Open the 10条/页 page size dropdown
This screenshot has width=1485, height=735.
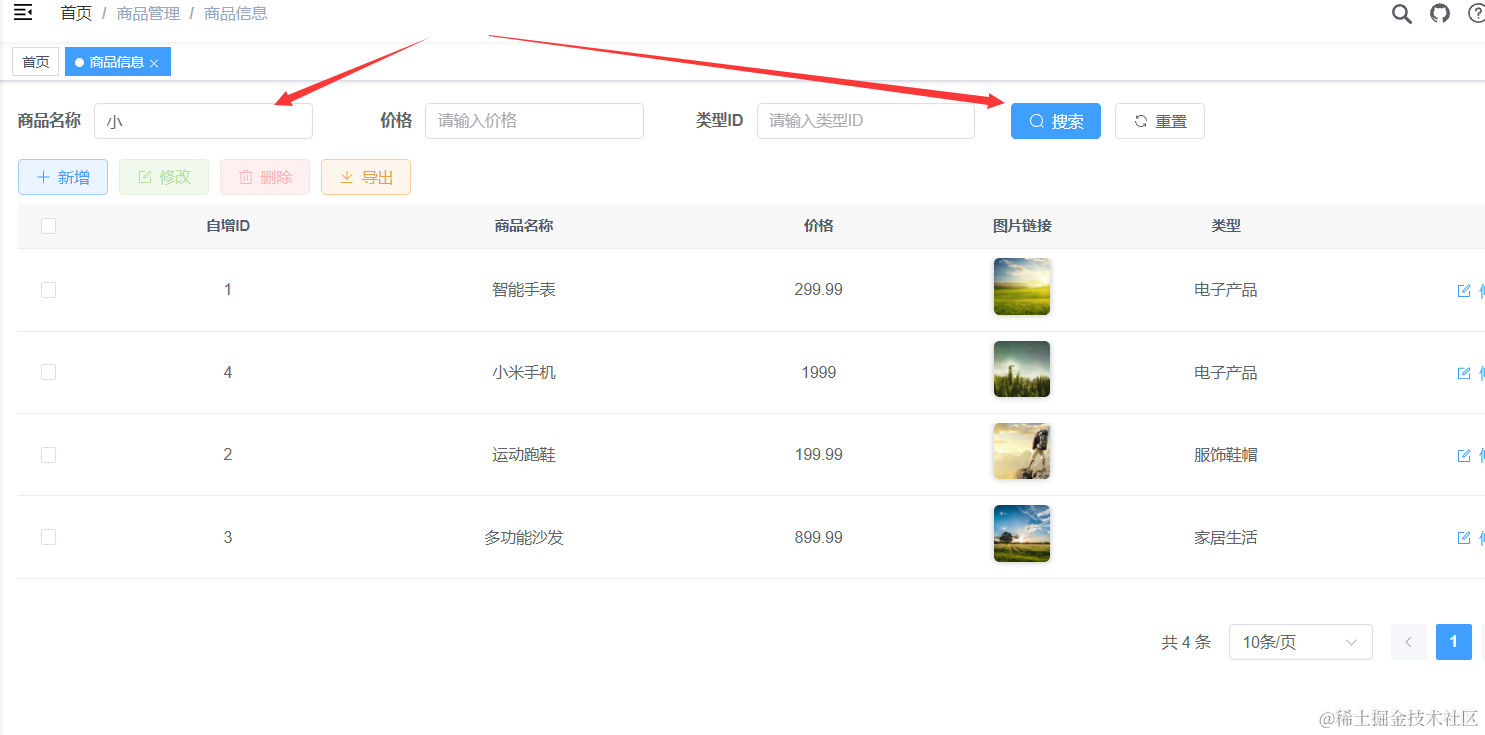point(1300,642)
